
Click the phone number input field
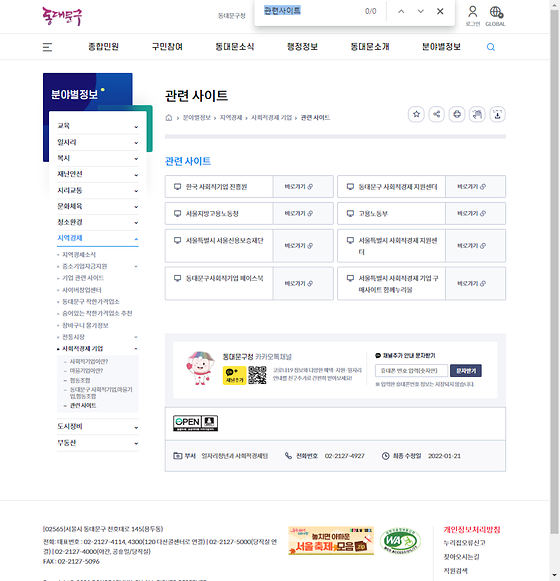(411, 371)
